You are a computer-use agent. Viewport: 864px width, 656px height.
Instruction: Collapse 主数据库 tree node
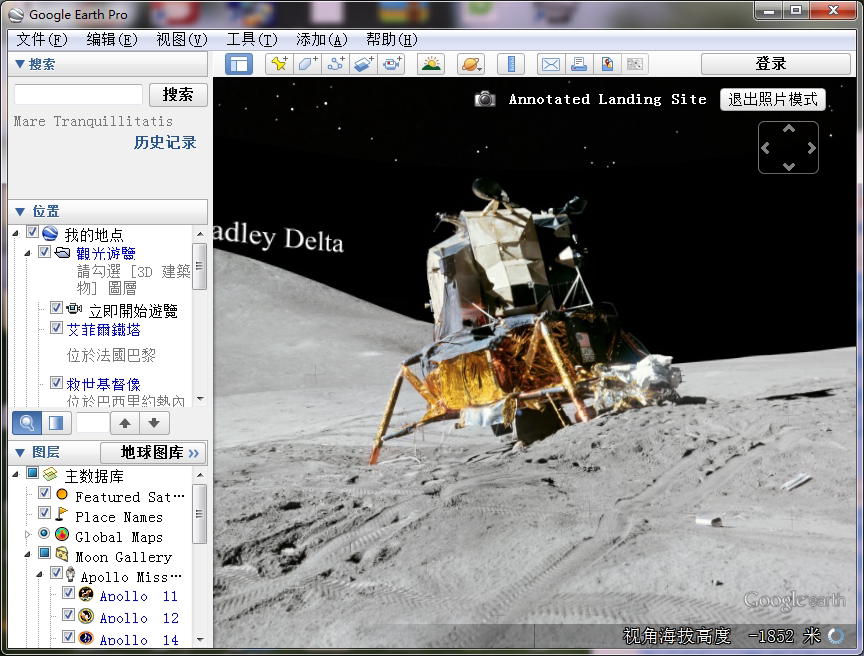pos(16,474)
